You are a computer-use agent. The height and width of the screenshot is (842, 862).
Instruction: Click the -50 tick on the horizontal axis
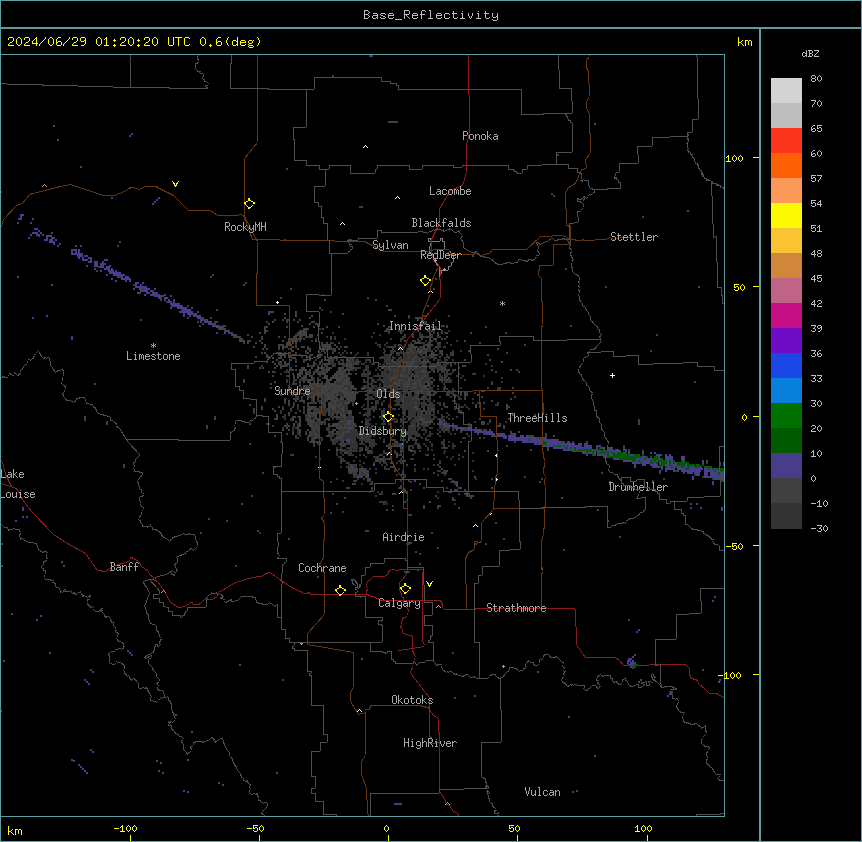(x=255, y=828)
